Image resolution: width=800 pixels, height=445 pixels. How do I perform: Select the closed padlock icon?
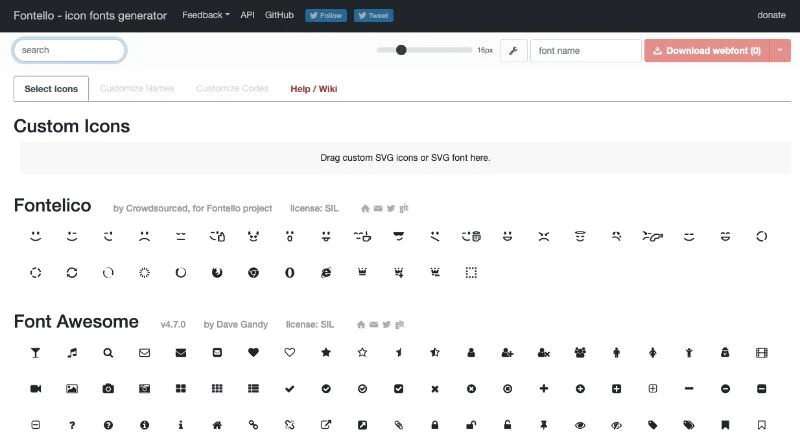click(435, 425)
